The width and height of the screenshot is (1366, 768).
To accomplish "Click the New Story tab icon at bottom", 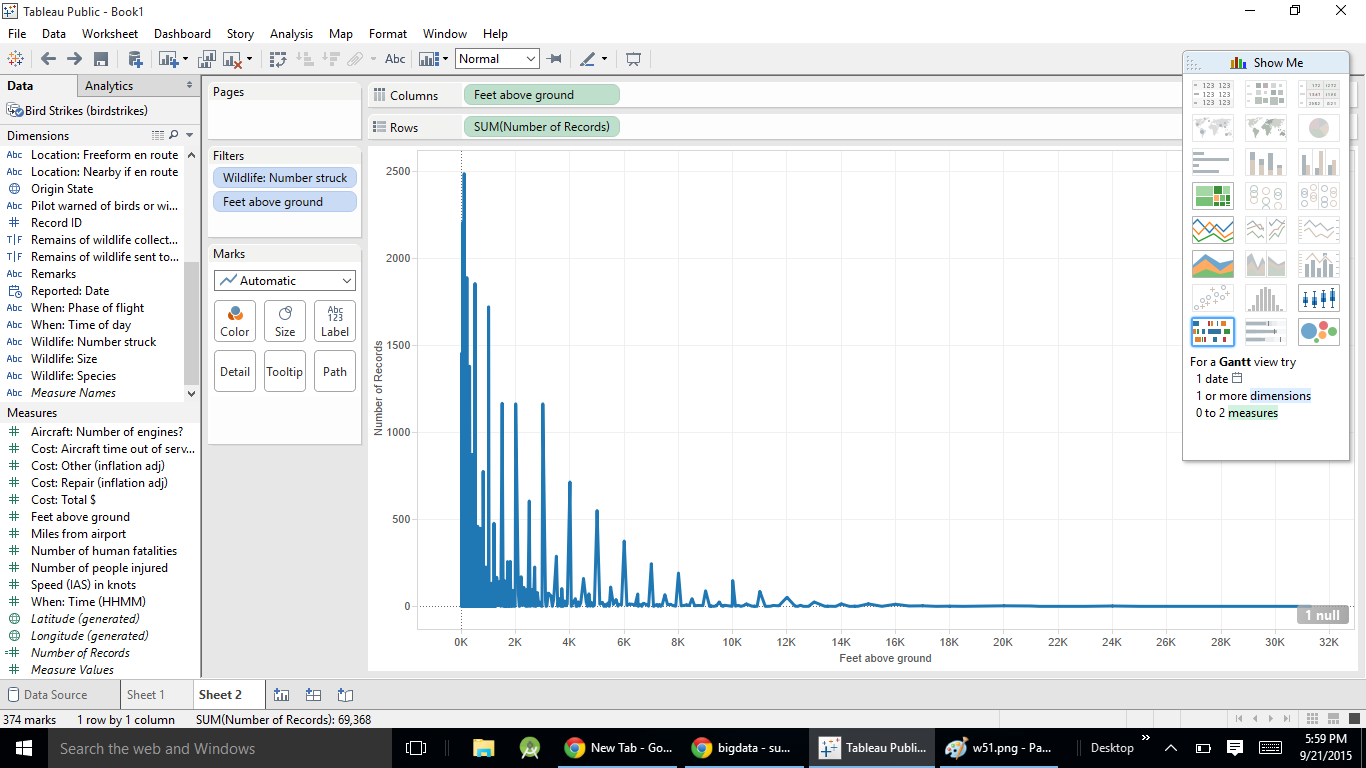I will pyautogui.click(x=345, y=695).
